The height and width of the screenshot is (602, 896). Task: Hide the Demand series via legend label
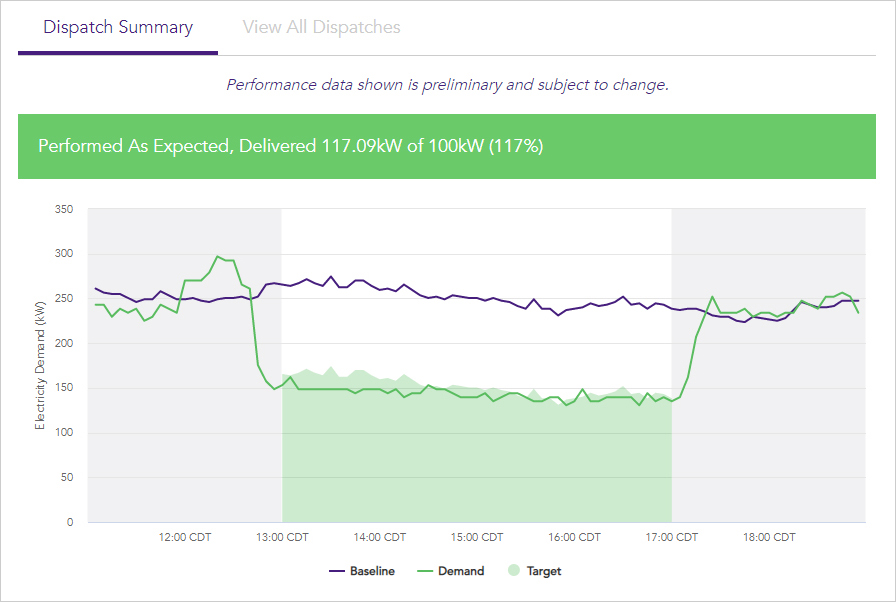coord(461,571)
